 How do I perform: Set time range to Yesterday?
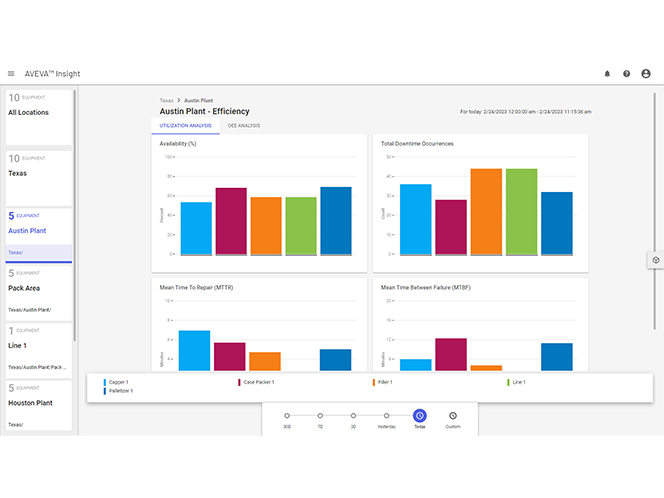click(x=386, y=415)
